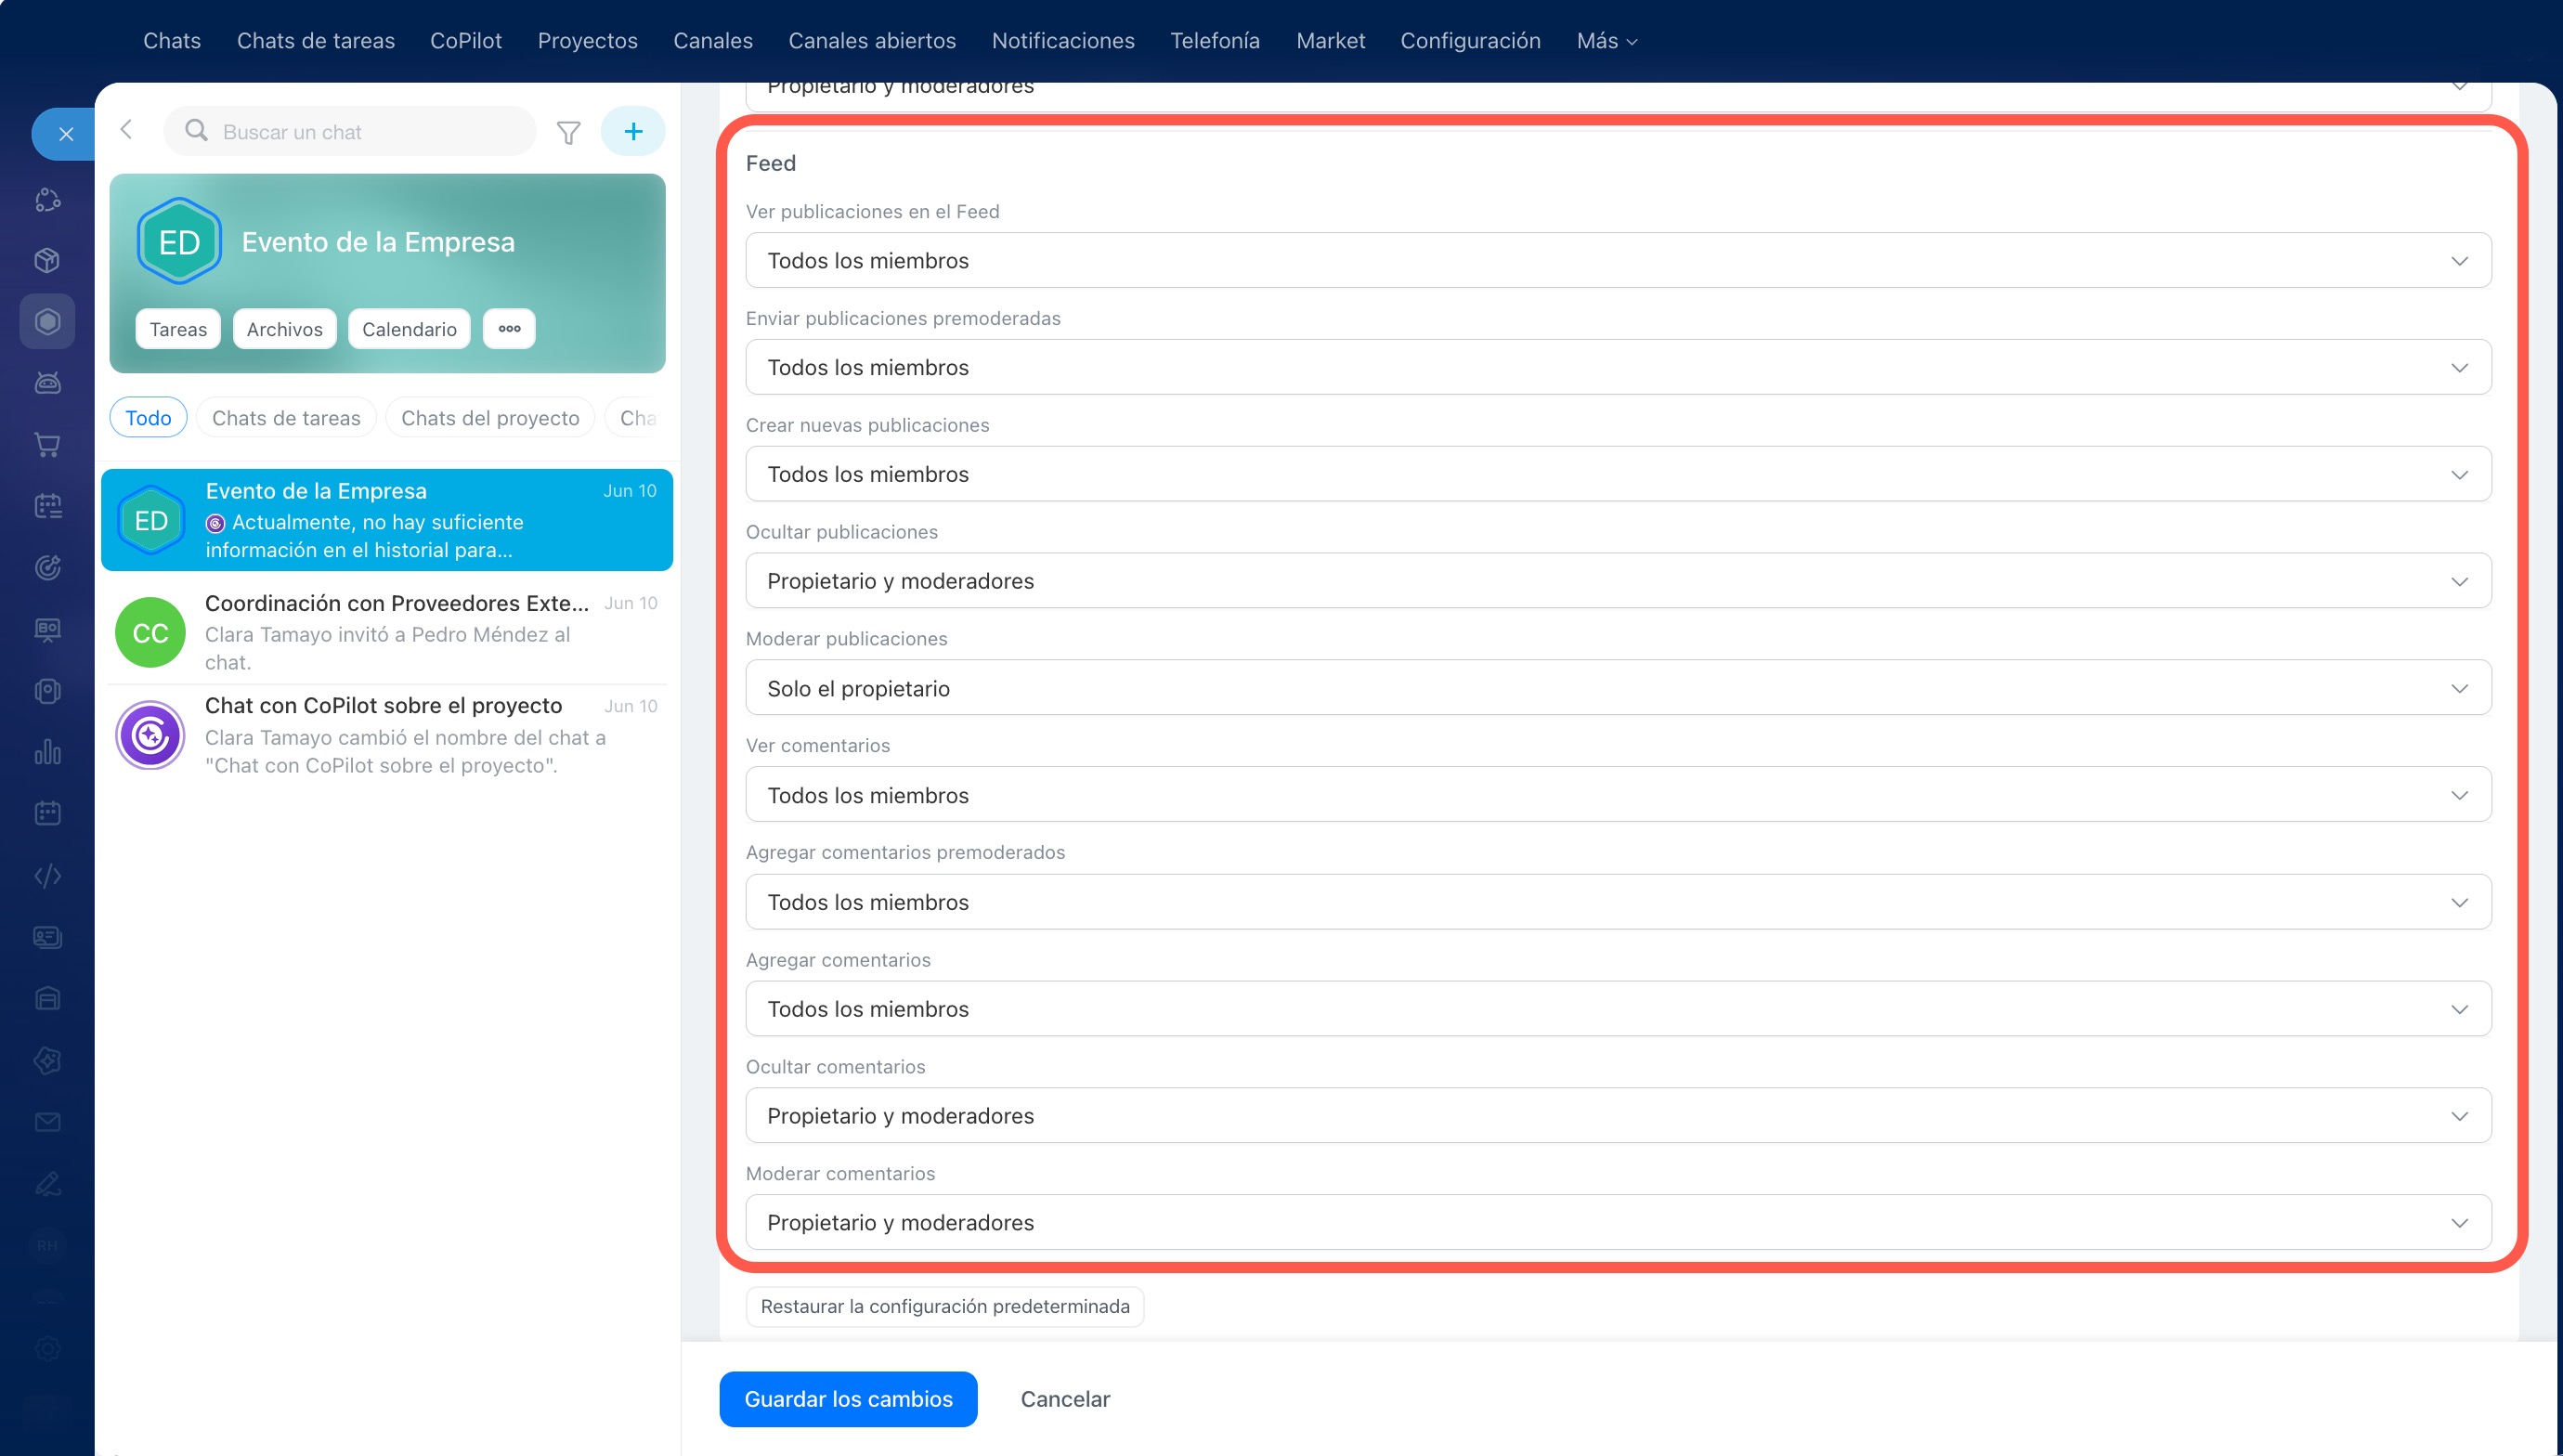
Task: Click Cancelar link
Action: [1065, 1399]
